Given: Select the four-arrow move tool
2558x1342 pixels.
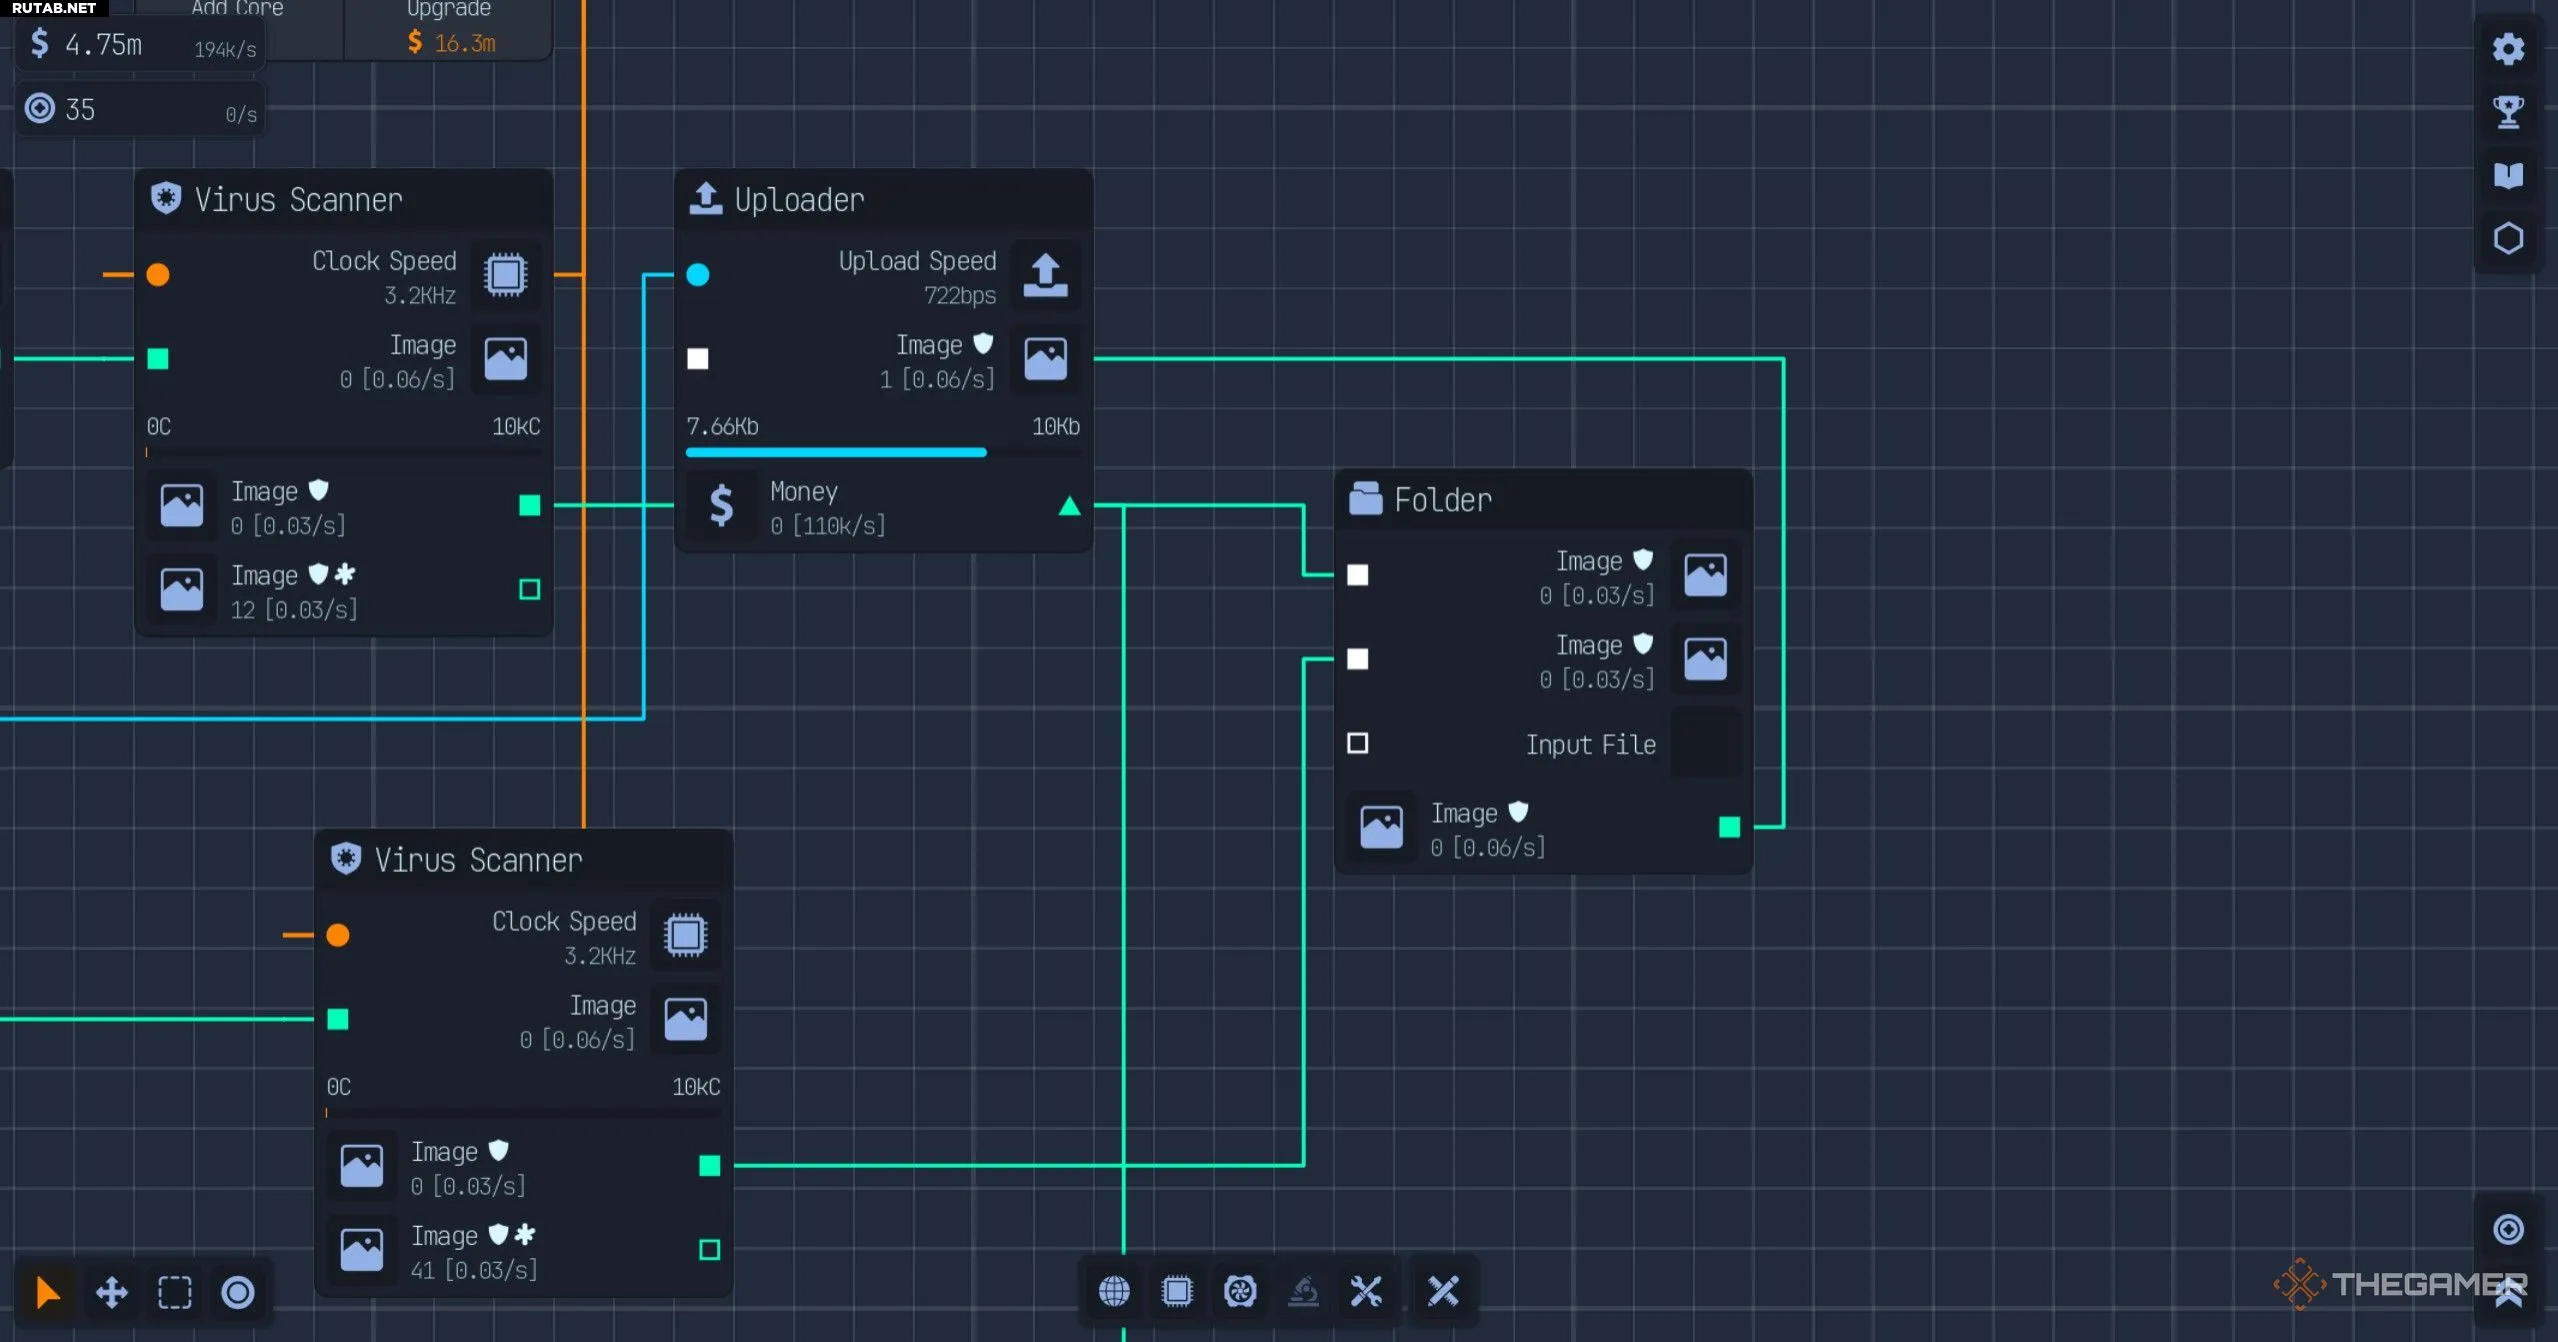Looking at the screenshot, I should (x=111, y=1292).
